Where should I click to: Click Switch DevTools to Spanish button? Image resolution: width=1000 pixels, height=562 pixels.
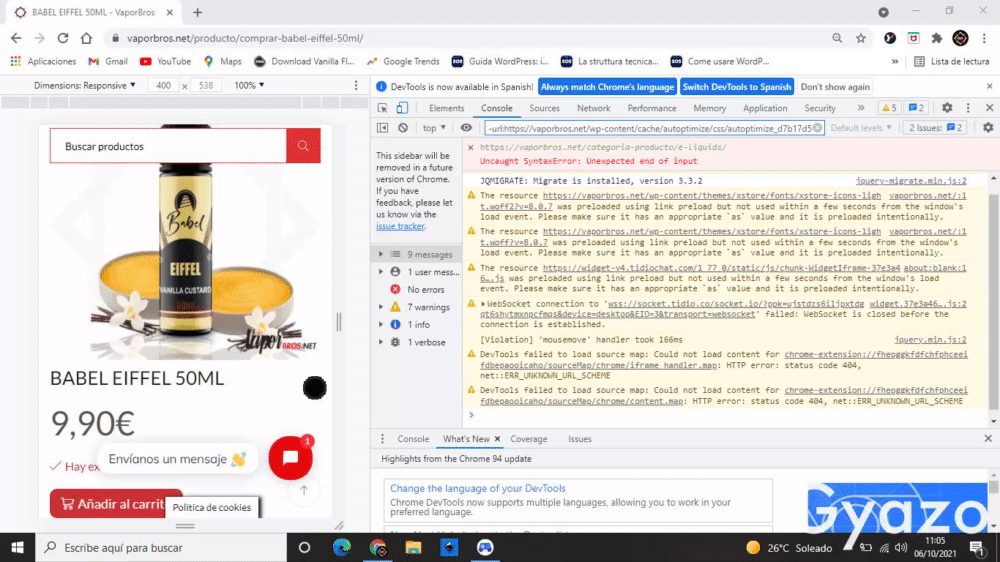(737, 87)
